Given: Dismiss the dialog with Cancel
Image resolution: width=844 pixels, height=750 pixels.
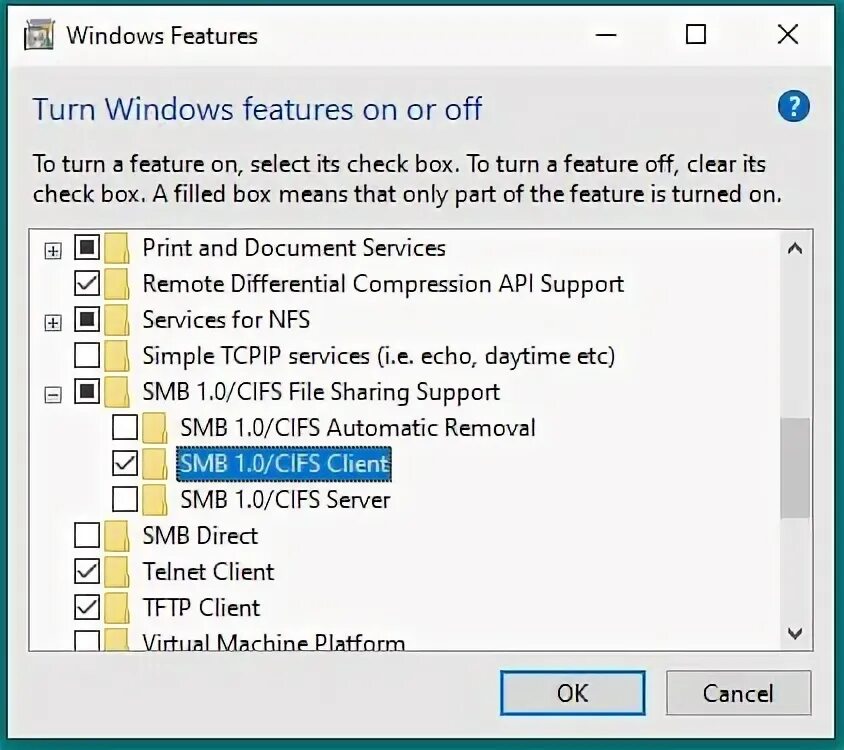Looking at the screenshot, I should coord(738,693).
